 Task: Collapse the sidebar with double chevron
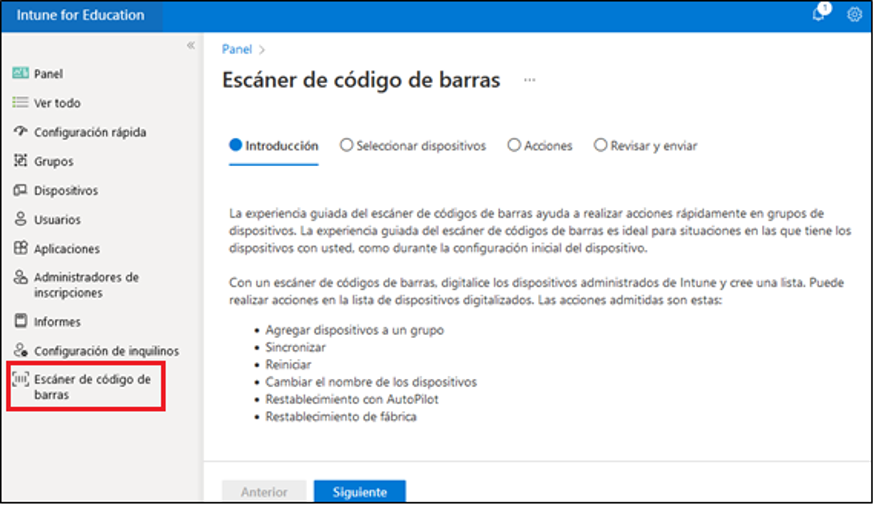click(x=191, y=46)
